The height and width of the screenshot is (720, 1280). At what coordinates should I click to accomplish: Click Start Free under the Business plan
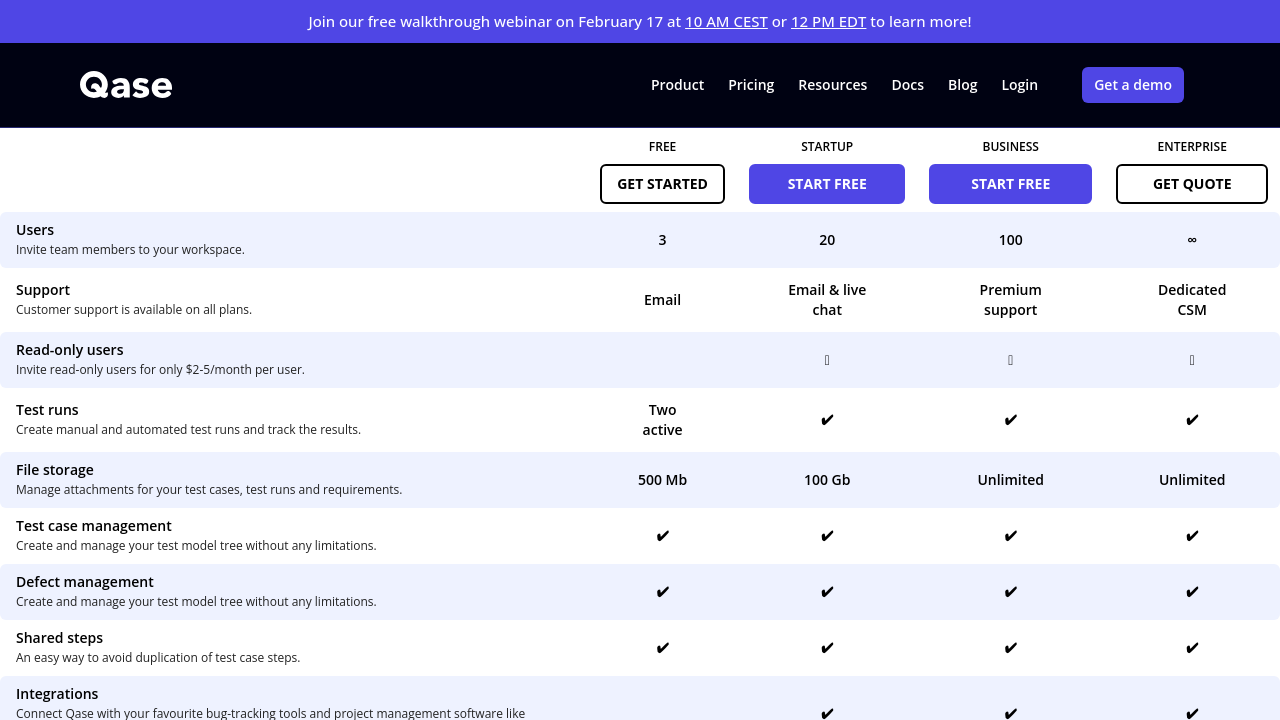click(1010, 184)
